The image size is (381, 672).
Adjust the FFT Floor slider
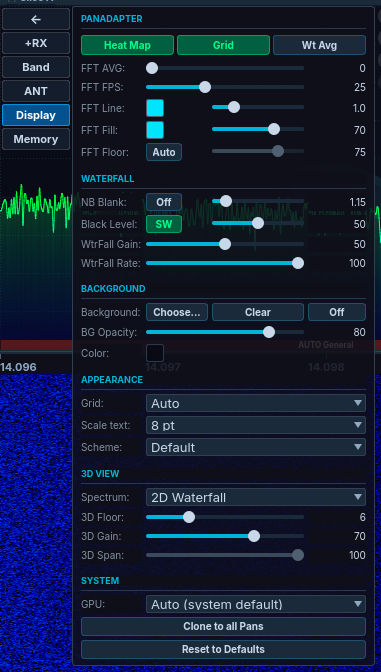[258, 151]
